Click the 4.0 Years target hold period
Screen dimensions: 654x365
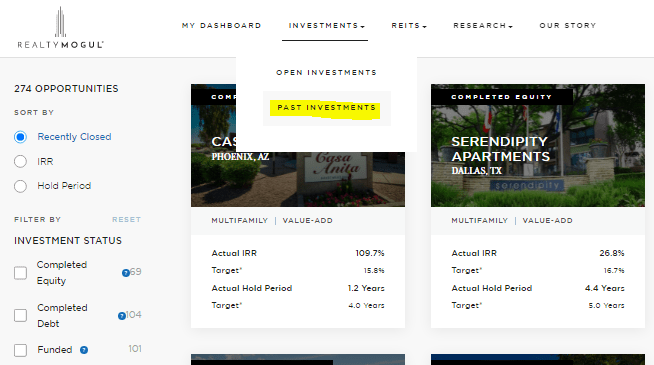366,306
